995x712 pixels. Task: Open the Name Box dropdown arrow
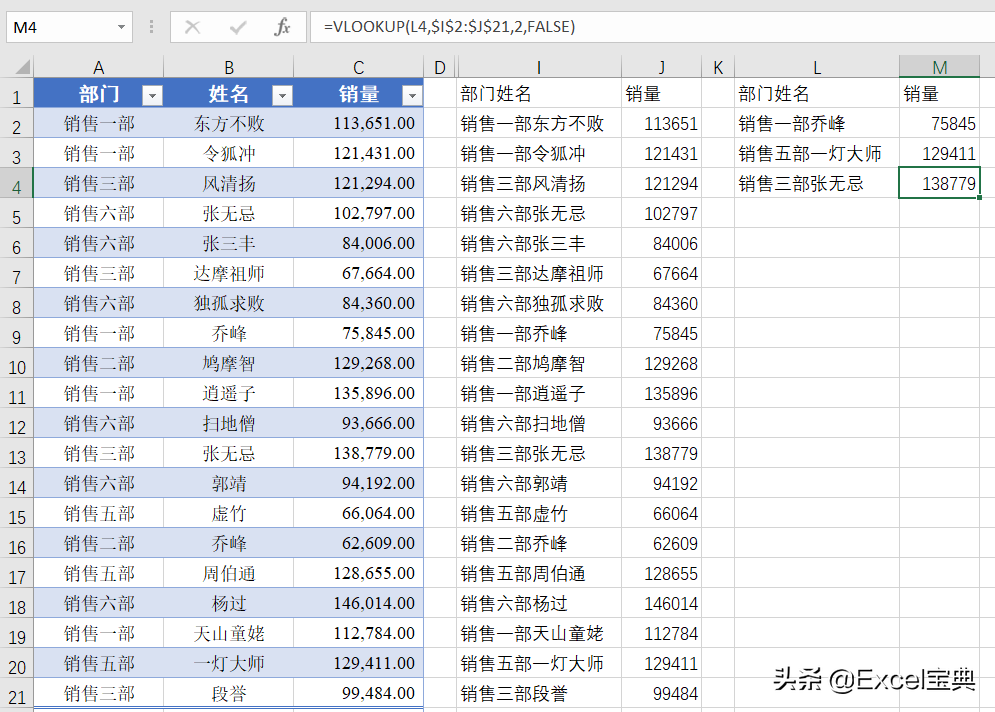pos(121,27)
